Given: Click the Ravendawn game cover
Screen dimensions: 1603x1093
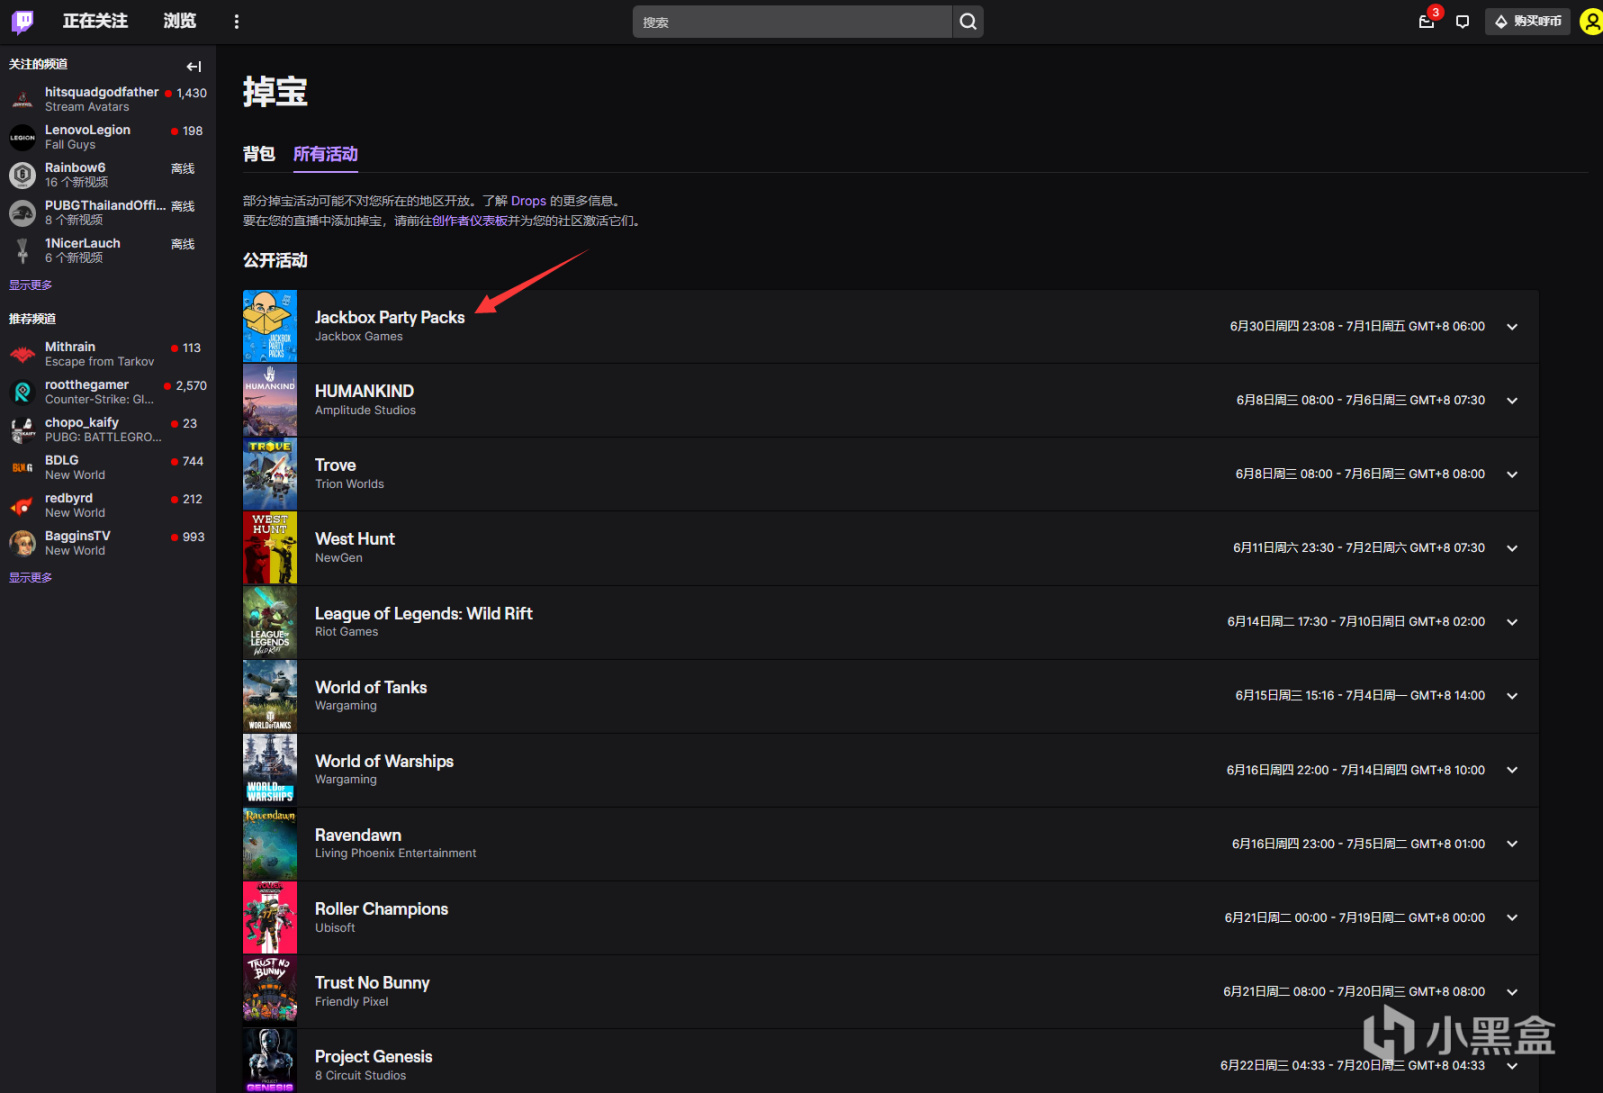Looking at the screenshot, I should pyautogui.click(x=270, y=844).
